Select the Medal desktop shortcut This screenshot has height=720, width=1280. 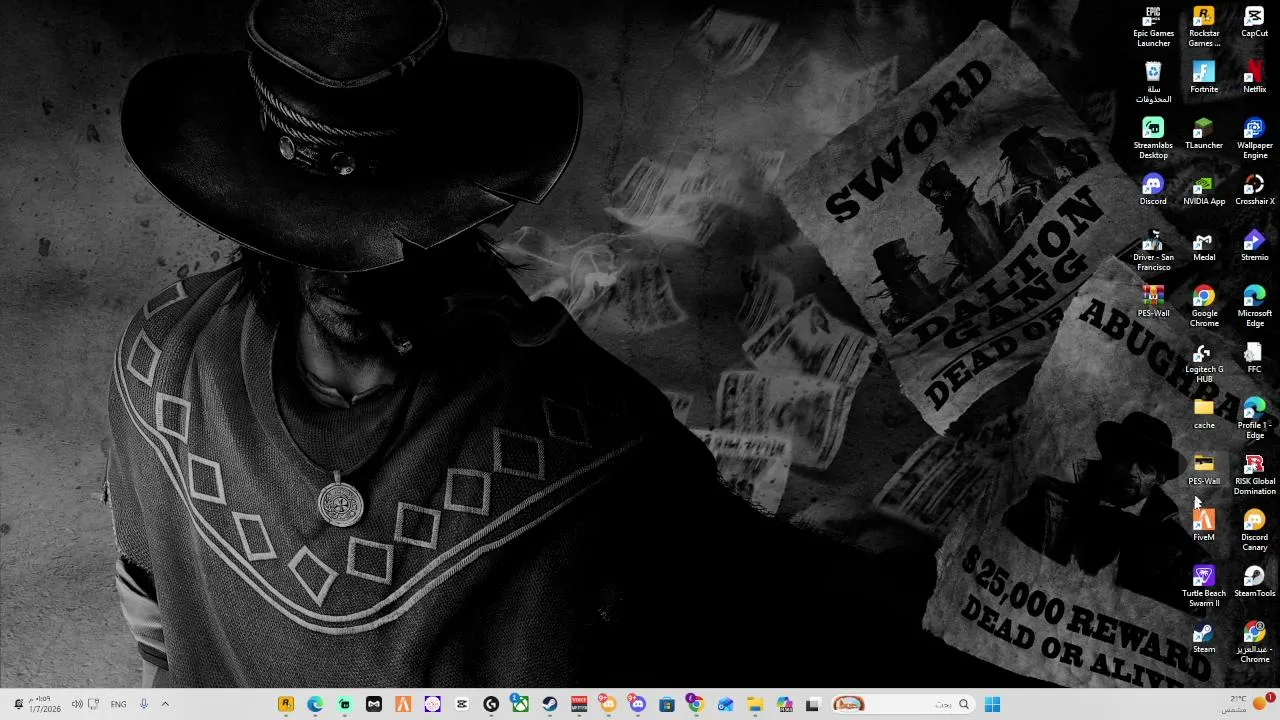coord(1204,246)
